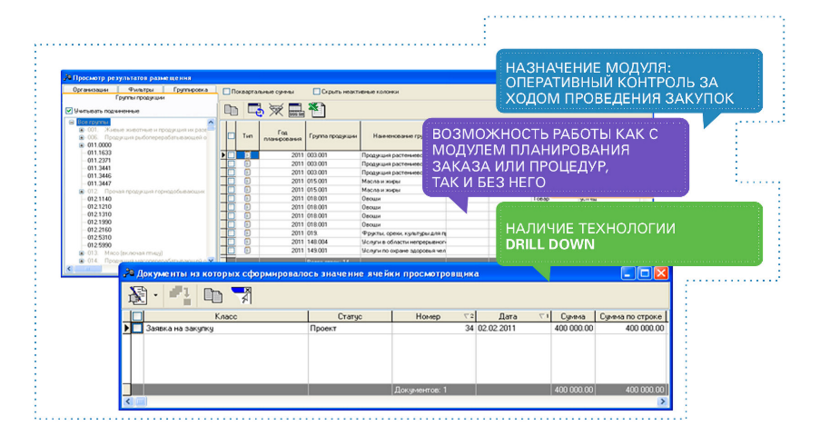Click the Excel export icon in the main toolbar
Screen dimensions: 840x426
[x=317, y=110]
